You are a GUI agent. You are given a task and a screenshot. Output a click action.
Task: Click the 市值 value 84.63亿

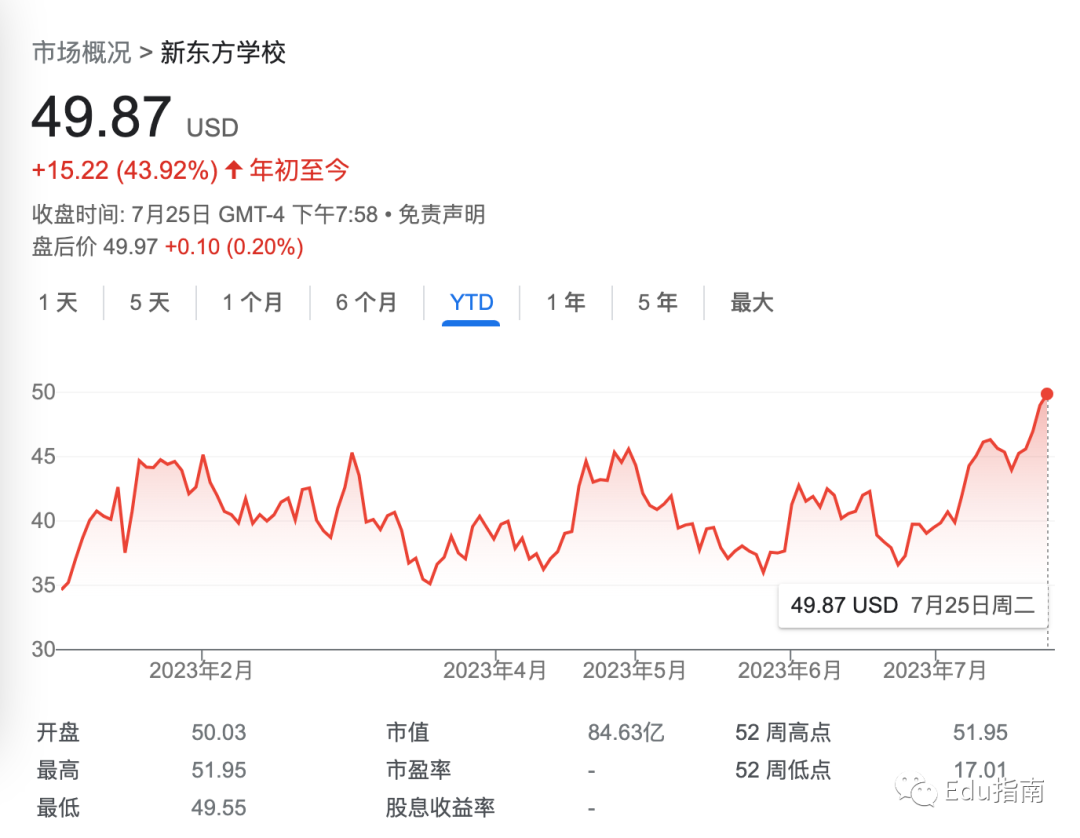pos(626,732)
